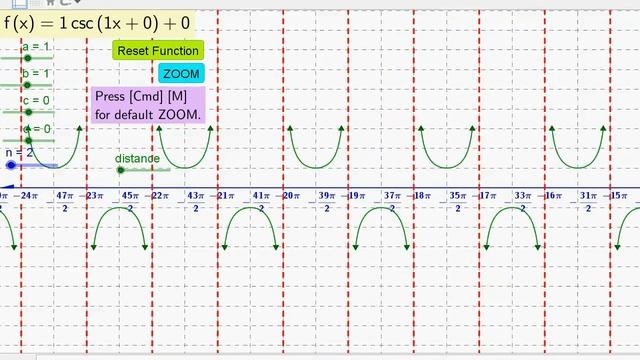
Task: Adjust the b = 1 slider handle
Action: pos(27,85)
